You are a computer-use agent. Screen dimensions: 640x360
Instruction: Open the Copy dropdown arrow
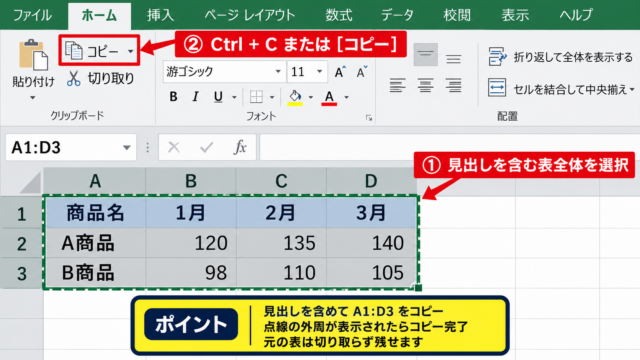[x=130, y=51]
